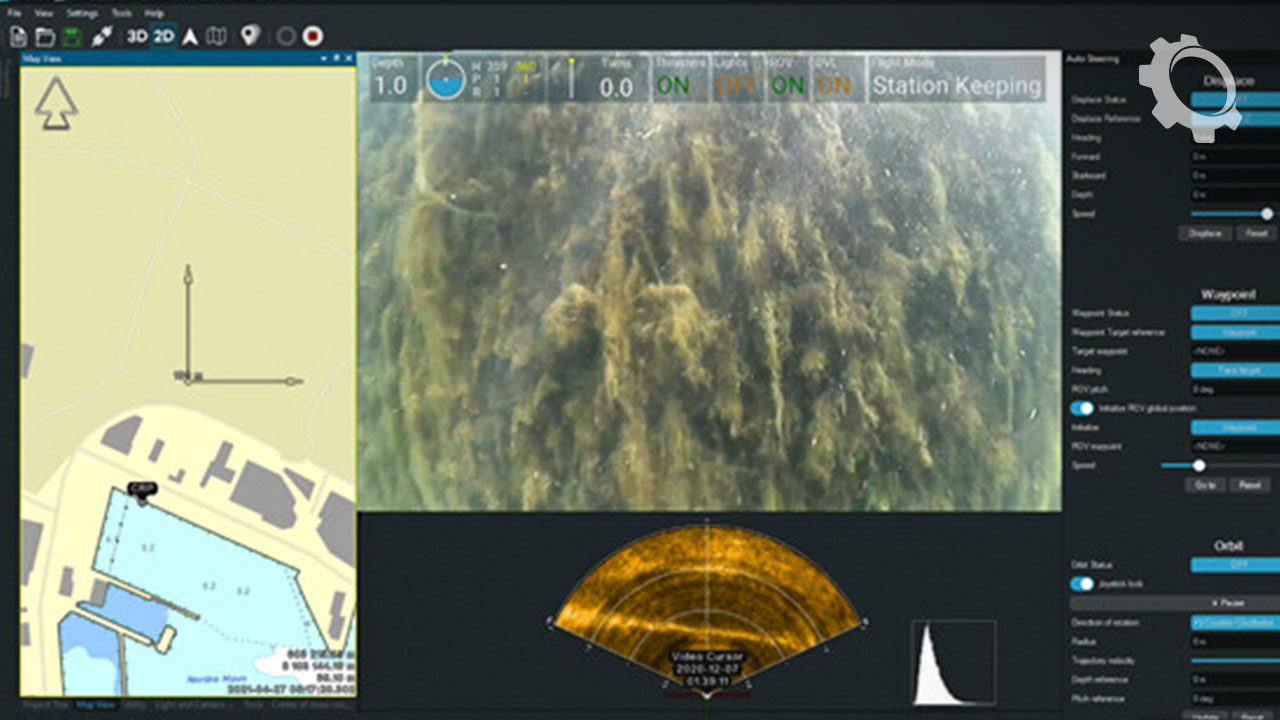
Task: Click the Displace Speed slider handle
Action: tap(1267, 214)
